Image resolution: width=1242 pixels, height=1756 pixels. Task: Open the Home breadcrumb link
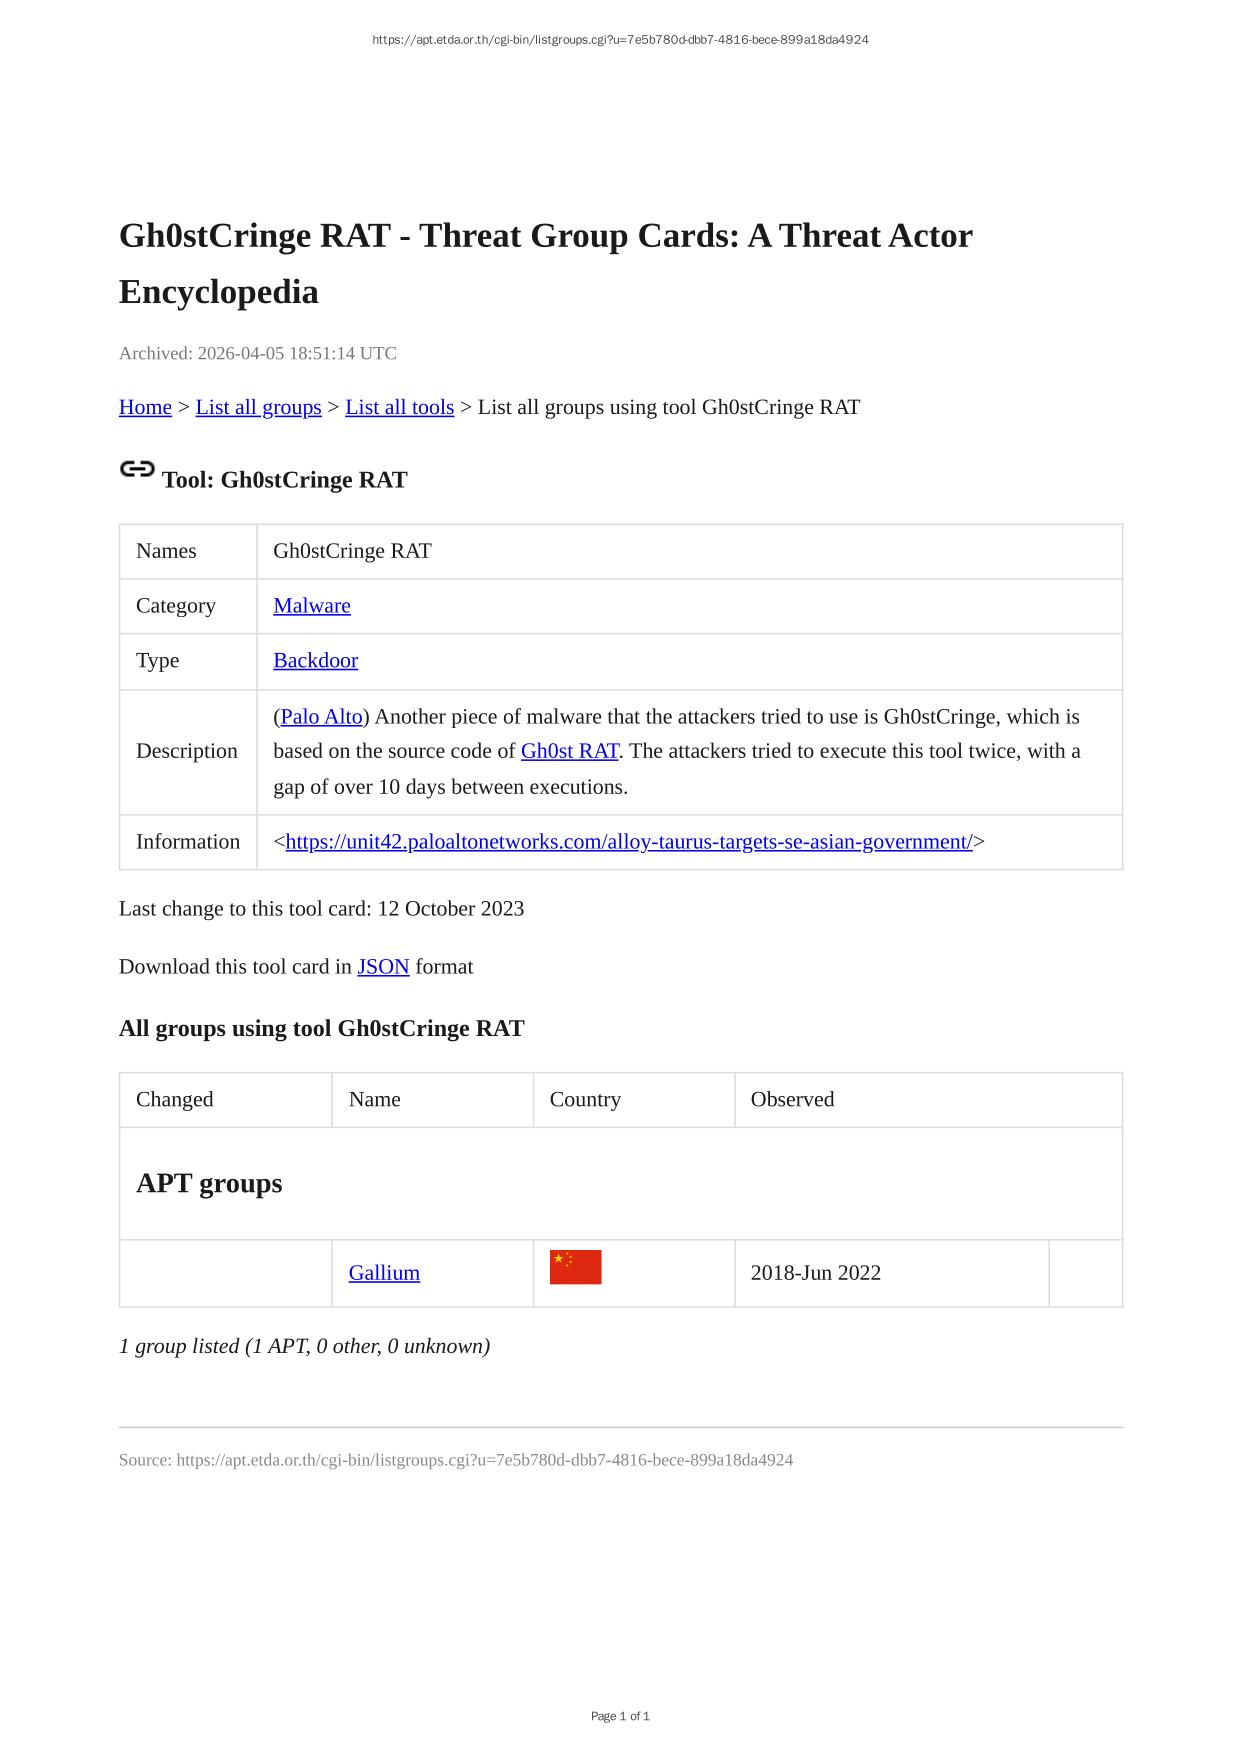coord(145,407)
